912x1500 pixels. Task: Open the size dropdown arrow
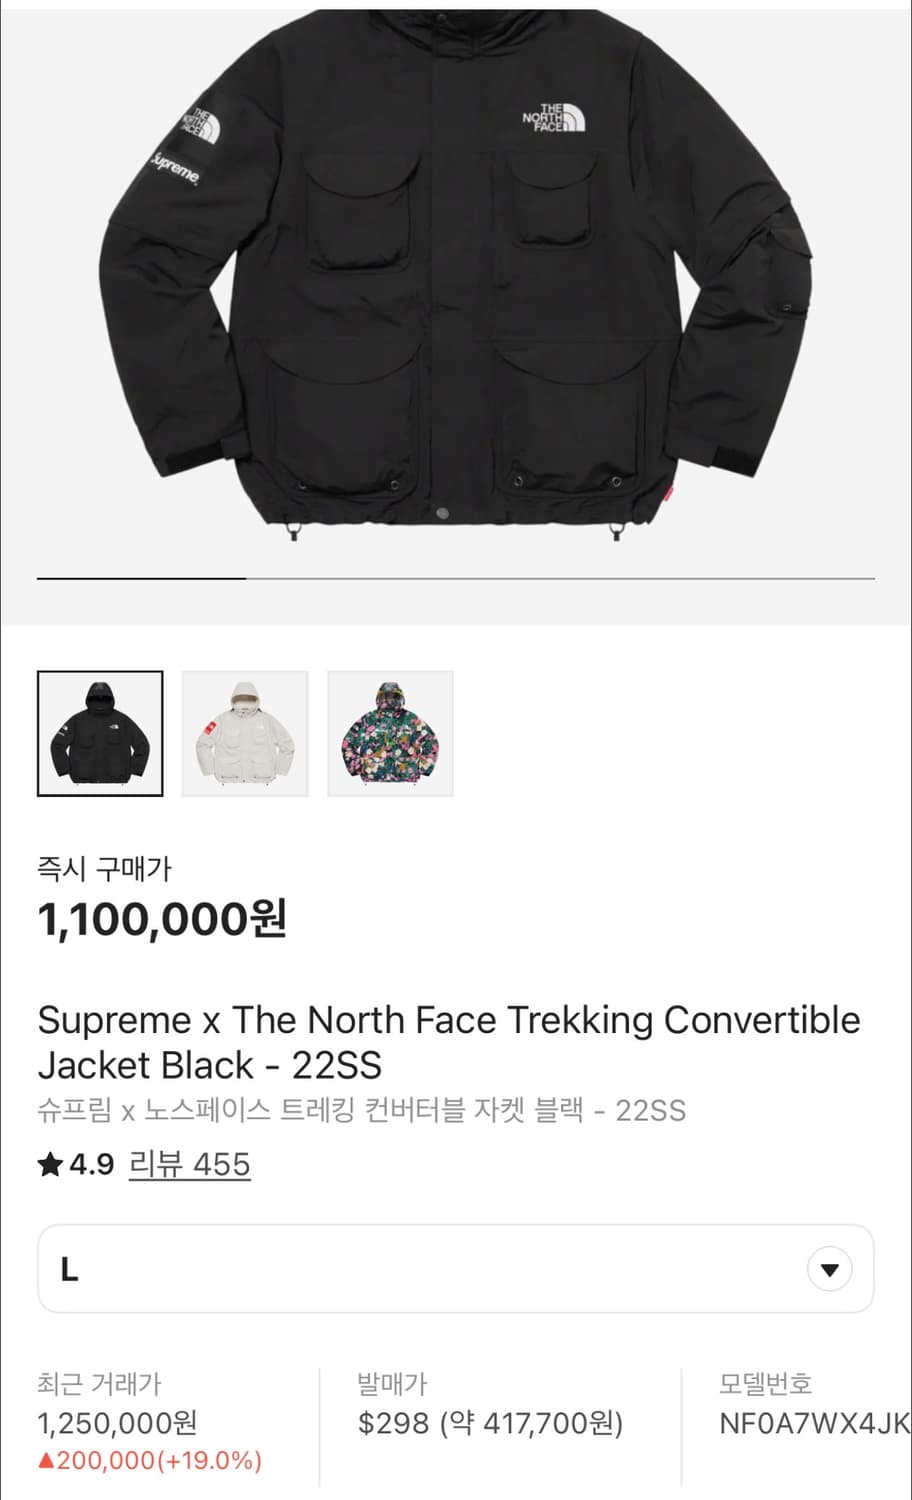pyautogui.click(x=829, y=1270)
